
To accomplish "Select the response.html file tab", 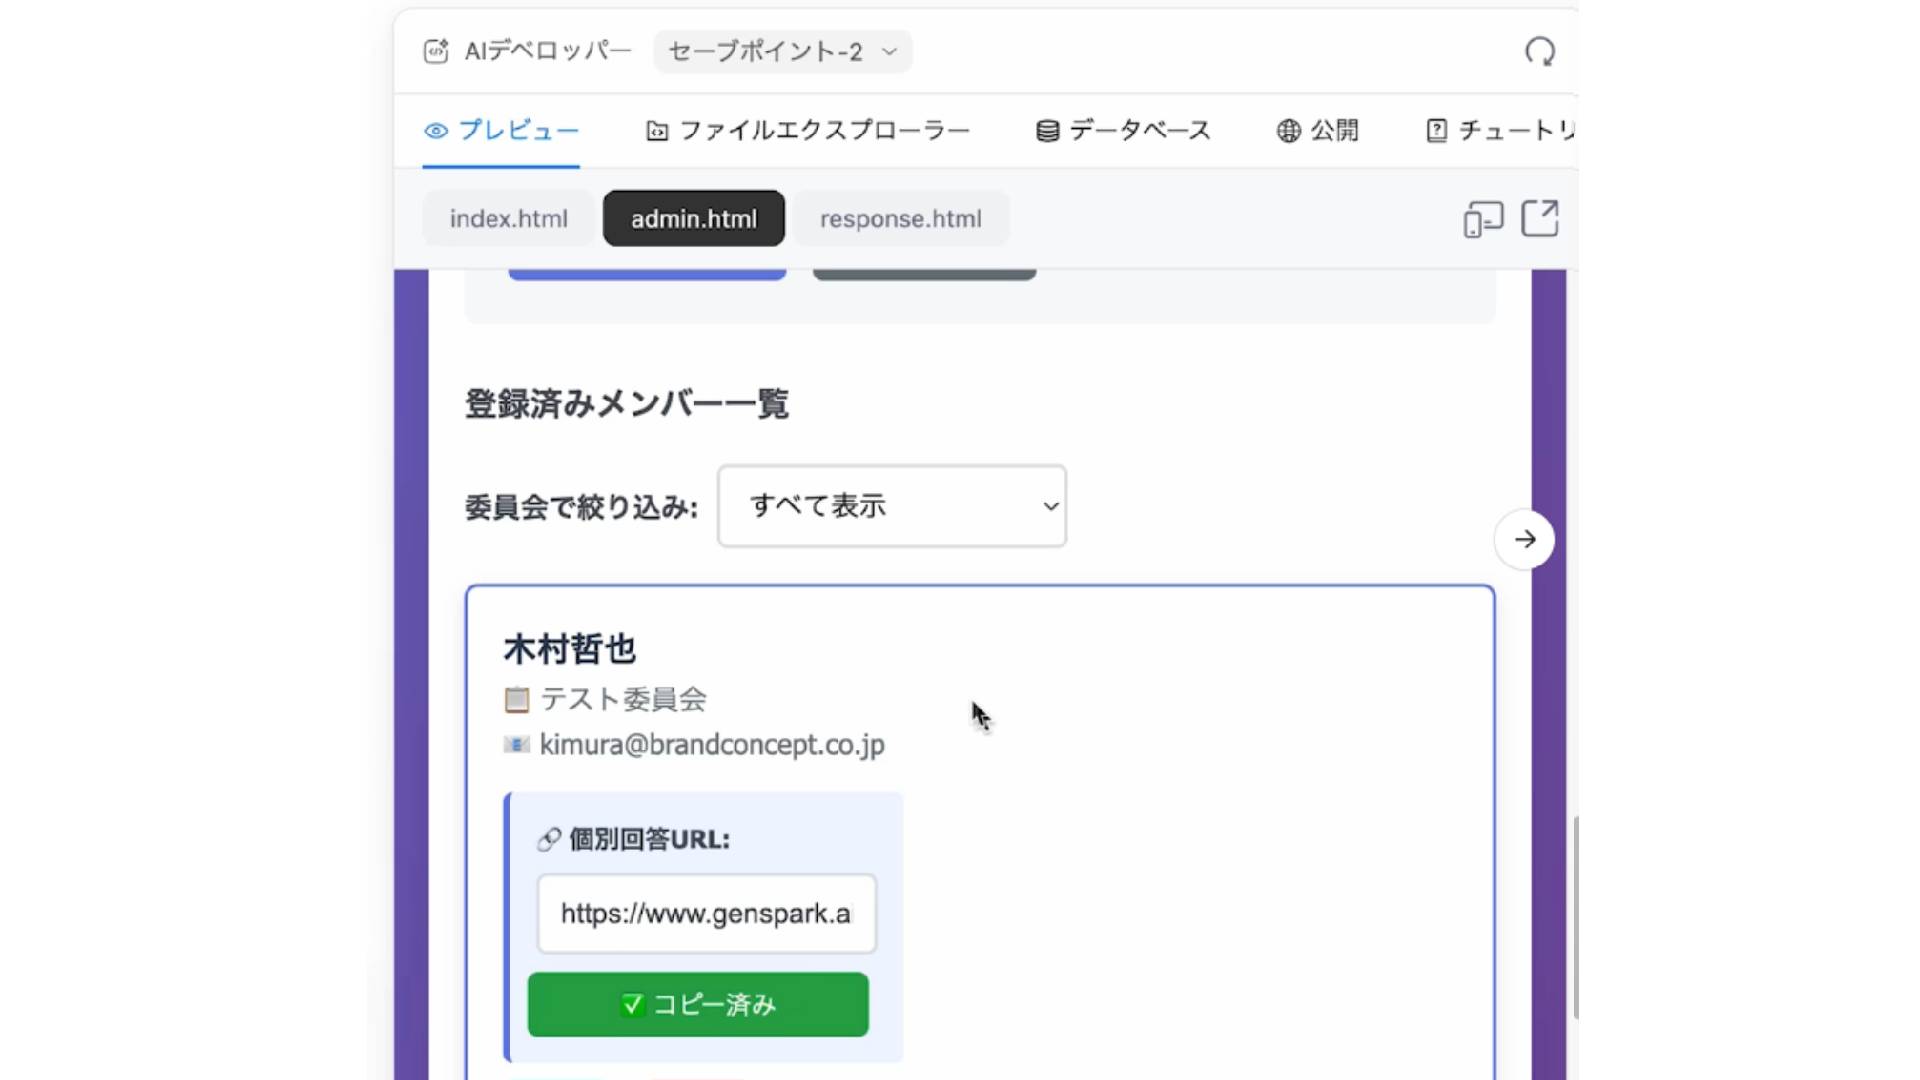I will tap(900, 219).
